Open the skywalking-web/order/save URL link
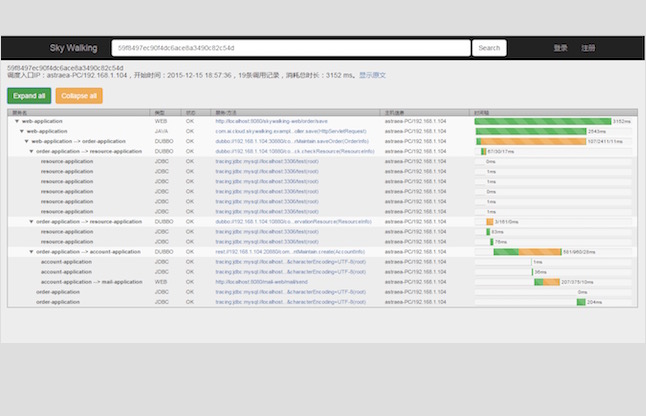The image size is (646, 416). pyautogui.click(x=272, y=121)
